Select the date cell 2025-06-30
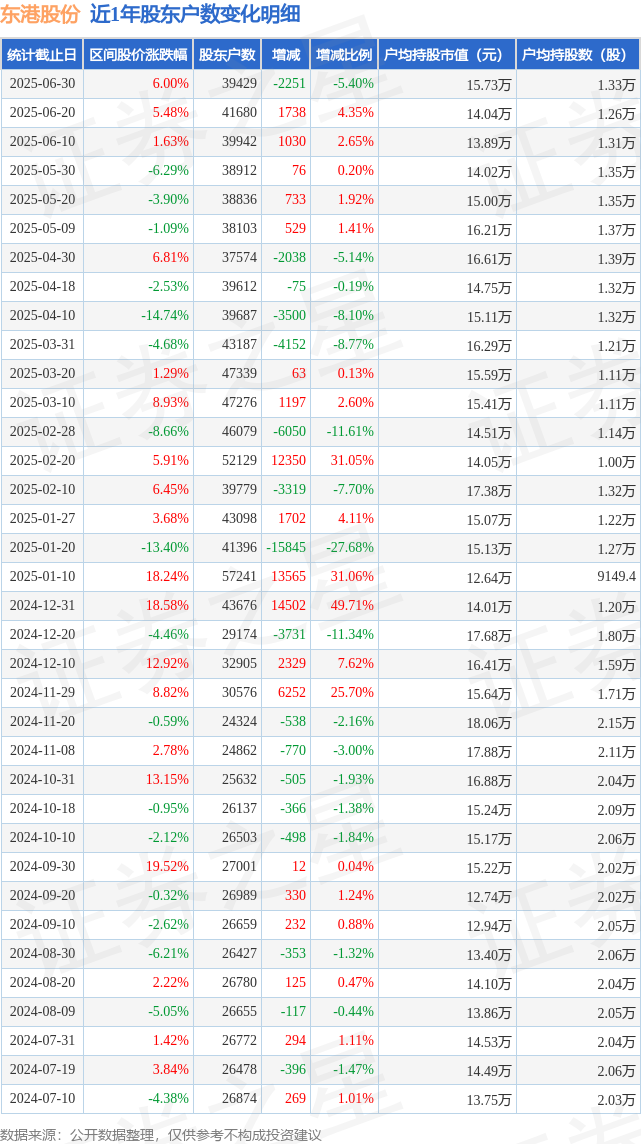Viewport: 641px width, 1144px height. tap(42, 84)
